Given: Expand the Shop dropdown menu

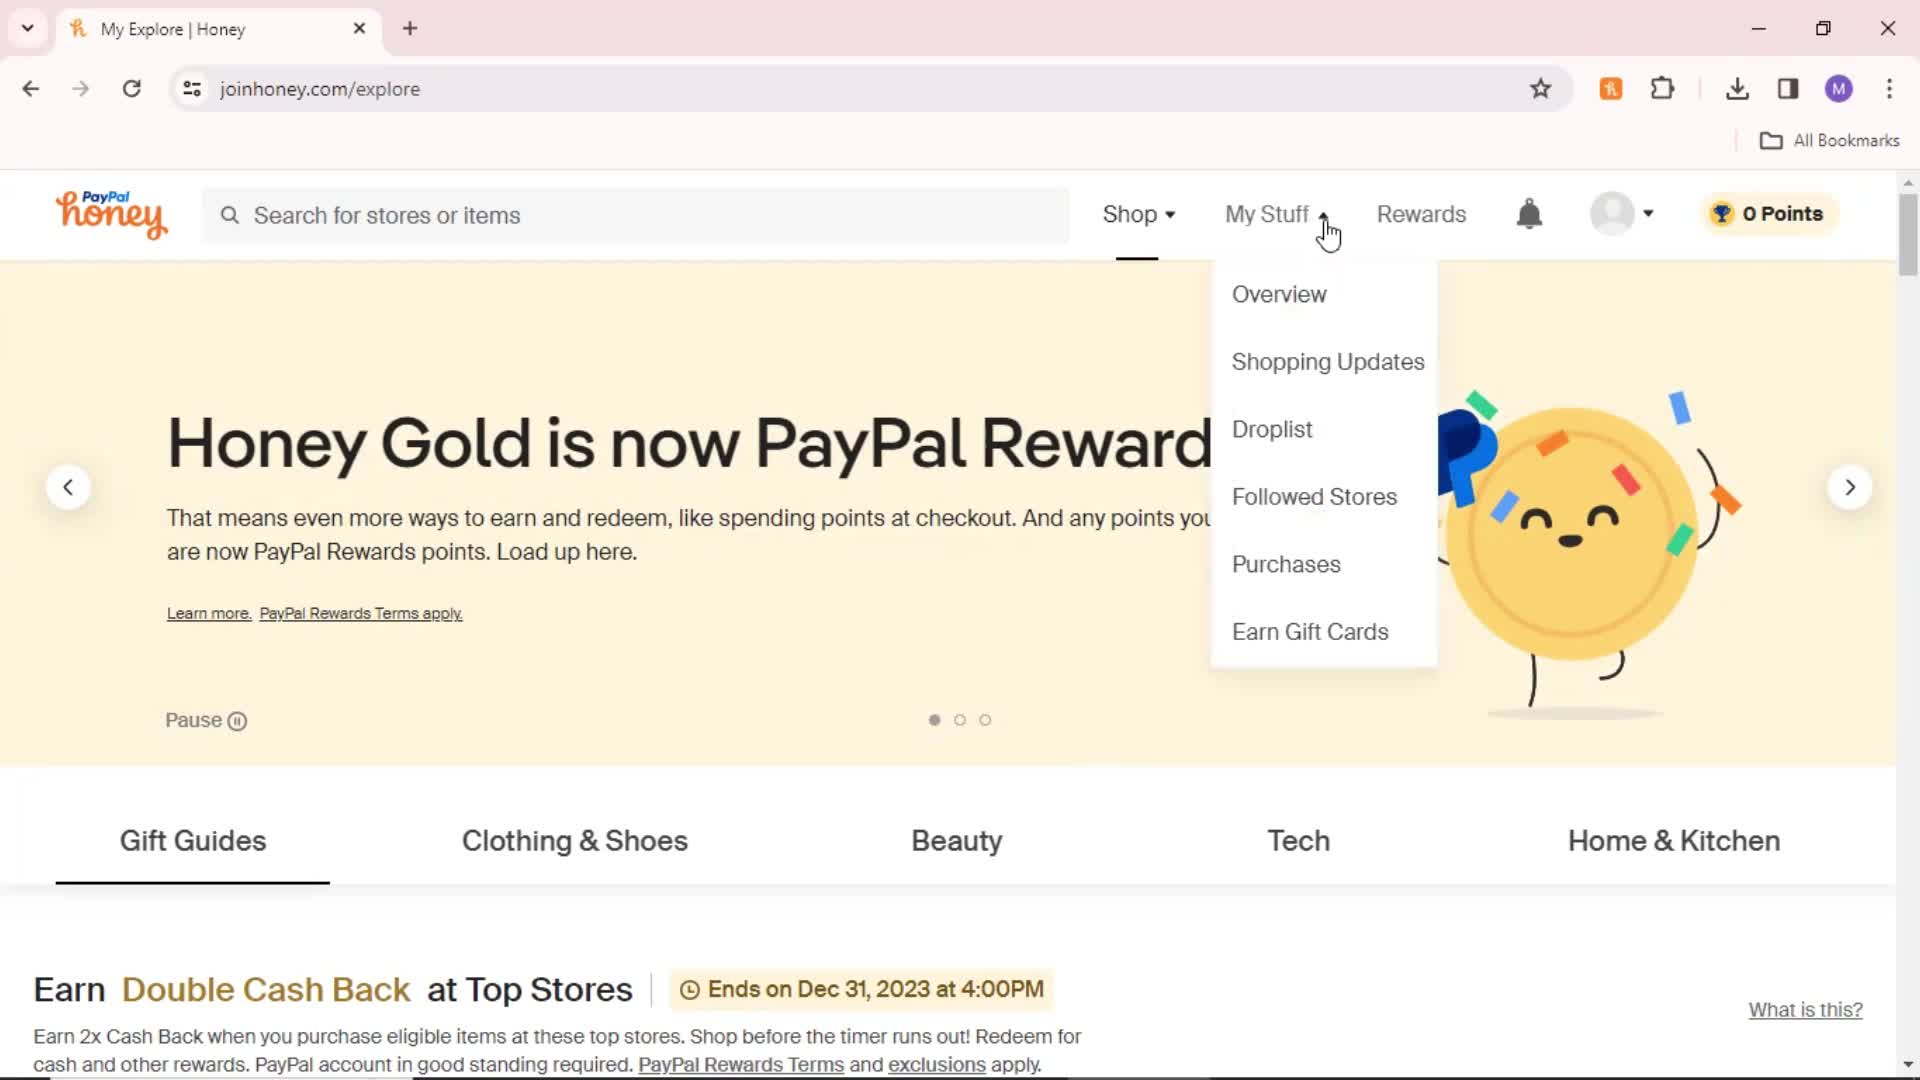Looking at the screenshot, I should [x=1137, y=214].
